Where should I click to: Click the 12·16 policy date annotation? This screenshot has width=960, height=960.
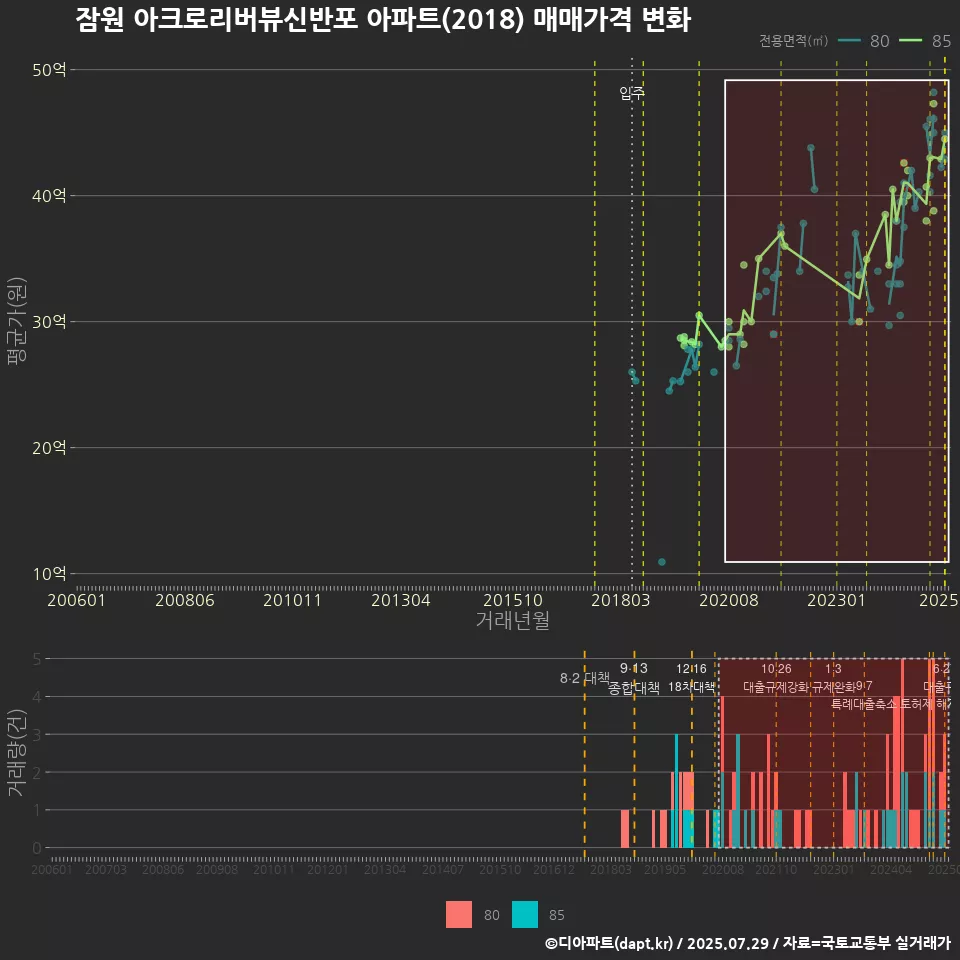(x=691, y=669)
